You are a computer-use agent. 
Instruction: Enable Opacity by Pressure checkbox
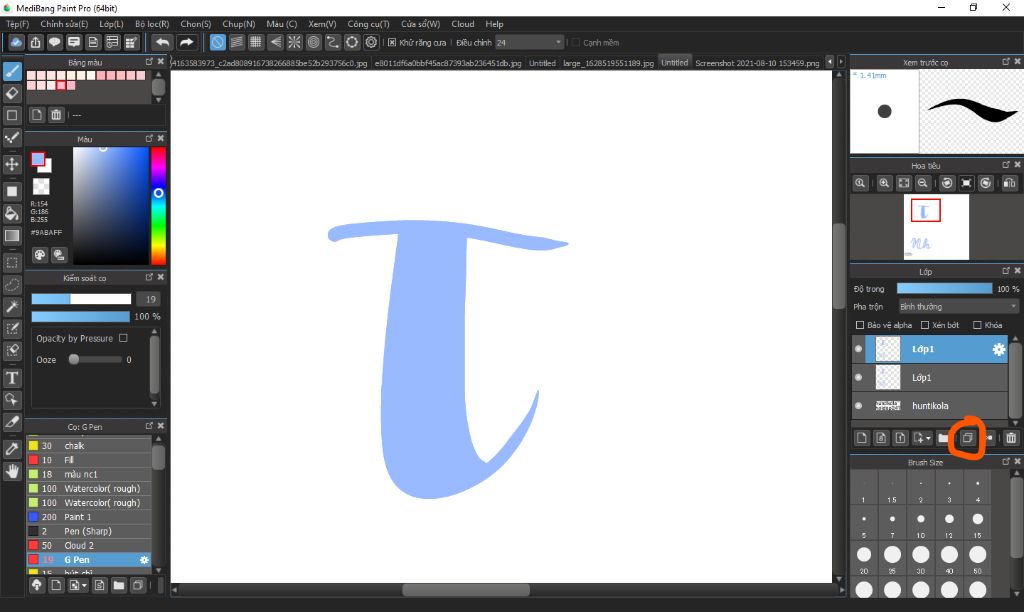click(x=123, y=338)
